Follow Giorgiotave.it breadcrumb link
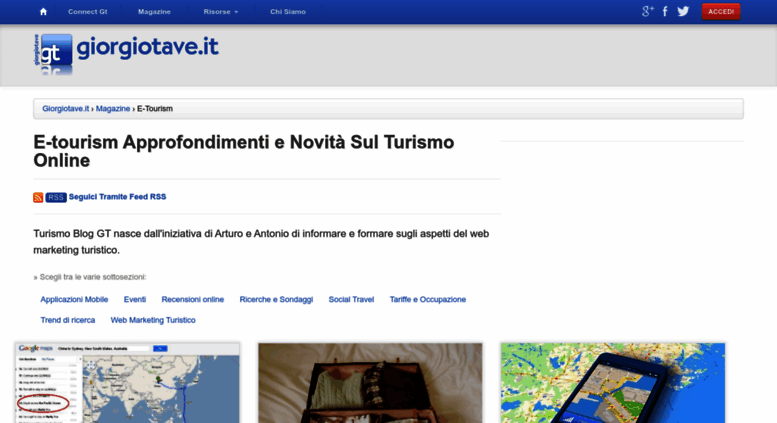The height and width of the screenshot is (423, 777). coord(65,108)
